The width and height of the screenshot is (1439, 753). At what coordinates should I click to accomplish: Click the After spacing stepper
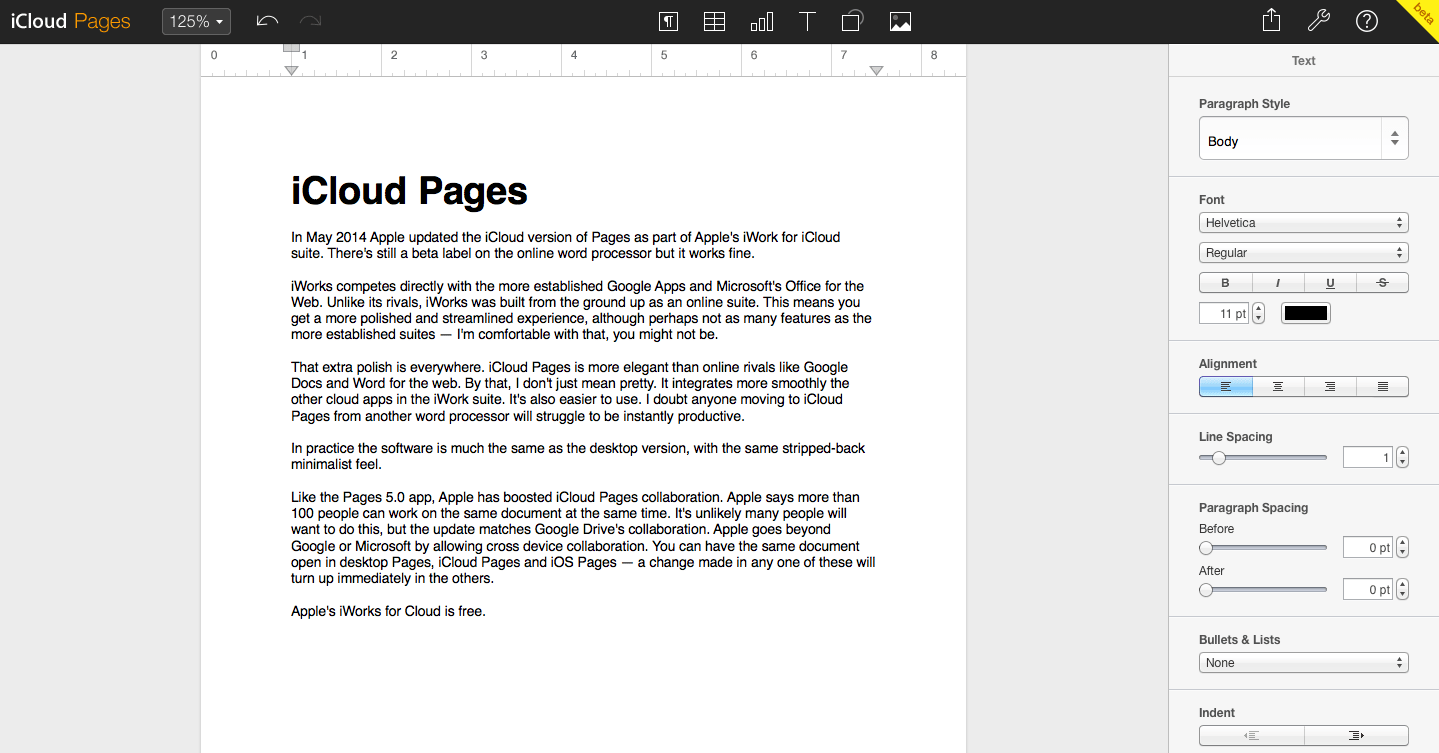(x=1402, y=589)
